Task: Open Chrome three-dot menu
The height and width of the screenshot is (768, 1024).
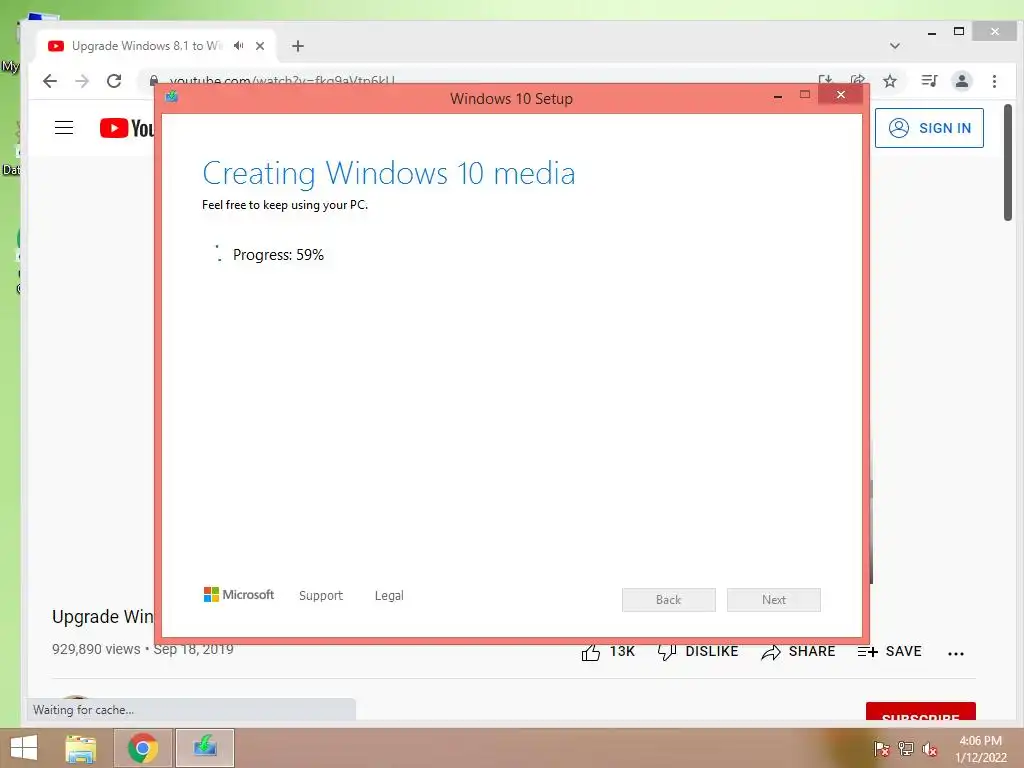Action: (994, 81)
